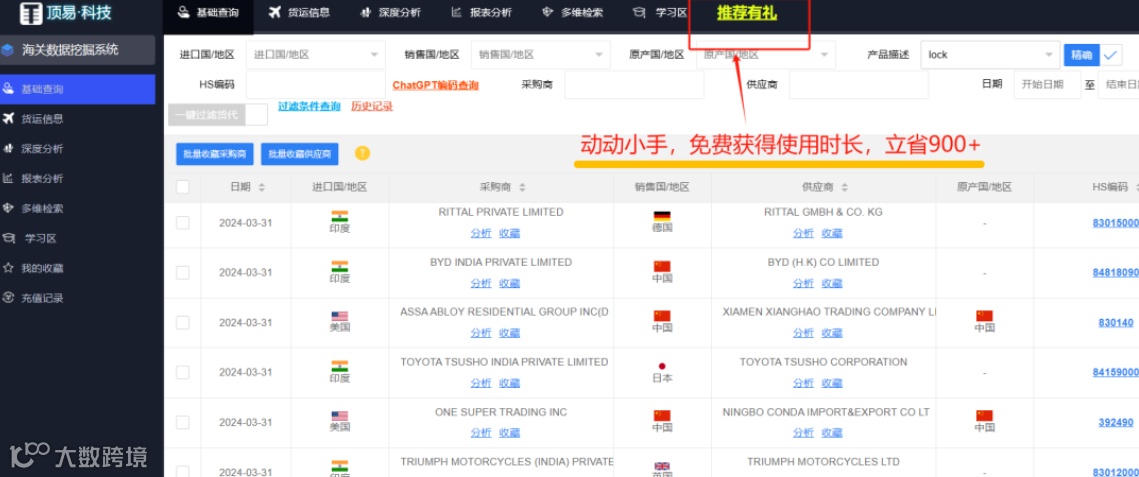
Task: Click 分析 under TOYOTA TSUSHO CORPORATION
Action: pos(803,383)
